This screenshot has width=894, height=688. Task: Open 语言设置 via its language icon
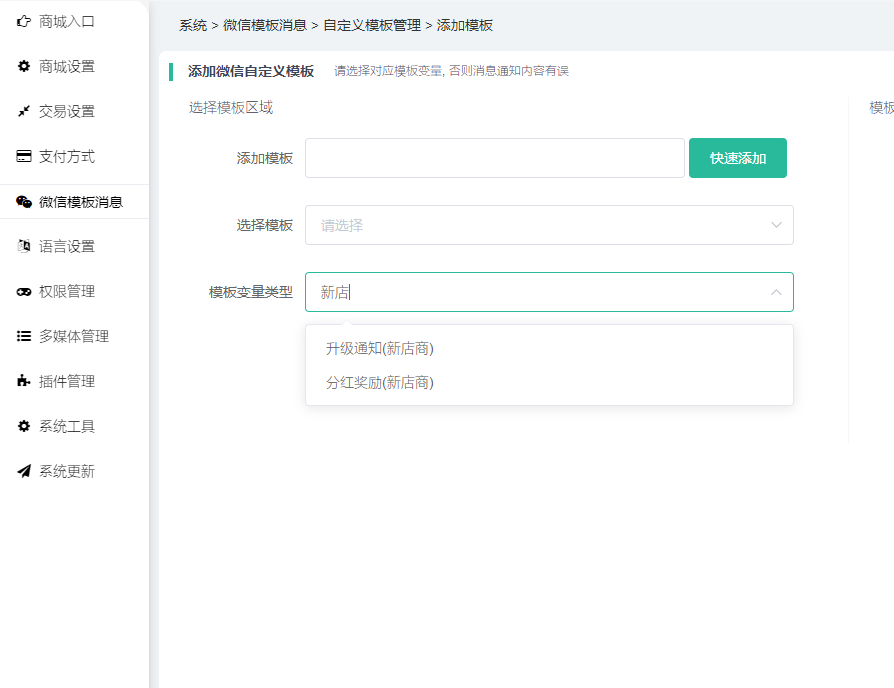click(24, 246)
